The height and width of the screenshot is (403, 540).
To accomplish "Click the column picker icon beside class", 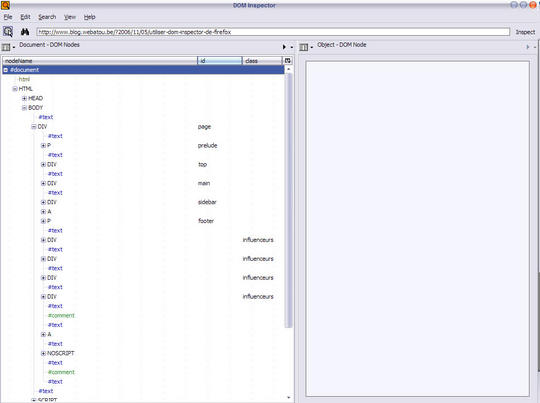I will [288, 61].
